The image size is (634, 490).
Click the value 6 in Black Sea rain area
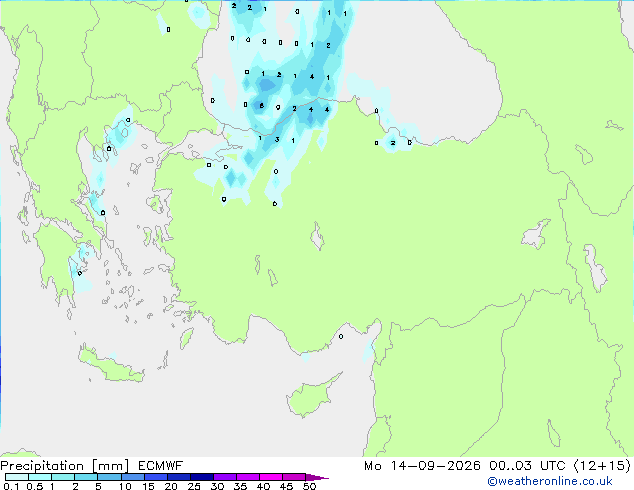point(262,106)
